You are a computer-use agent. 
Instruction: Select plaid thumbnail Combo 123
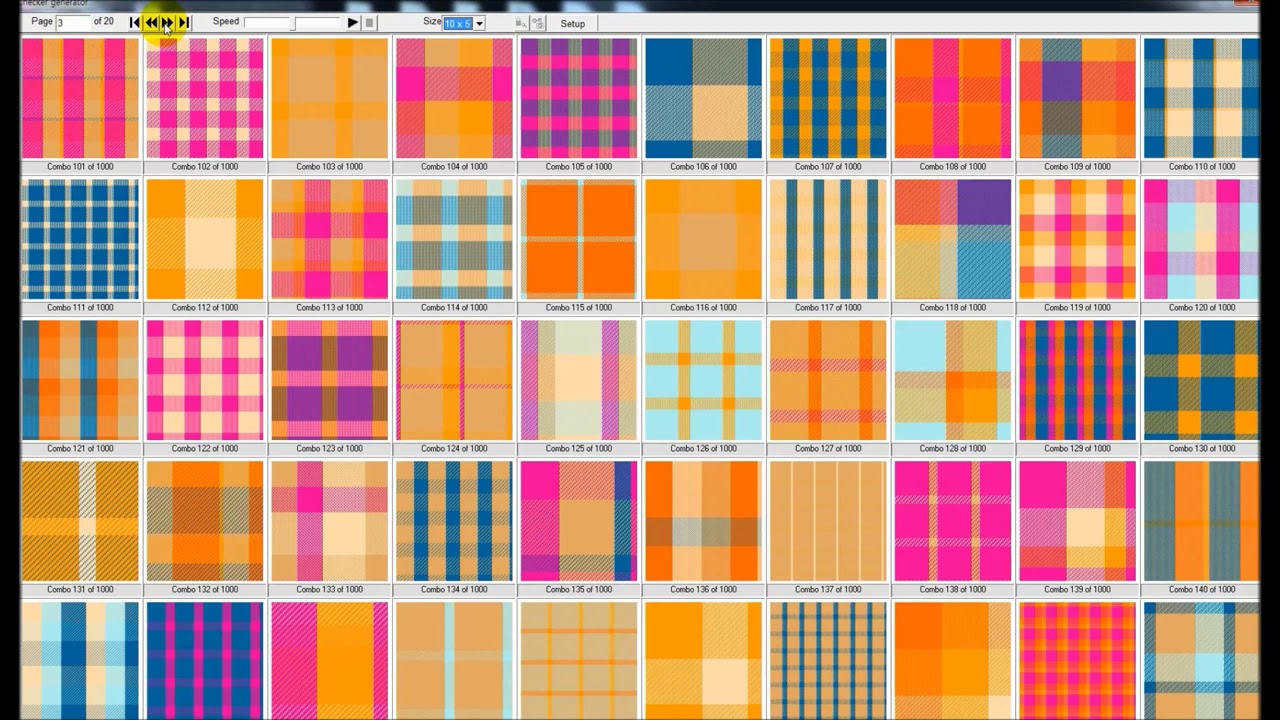[x=329, y=380]
